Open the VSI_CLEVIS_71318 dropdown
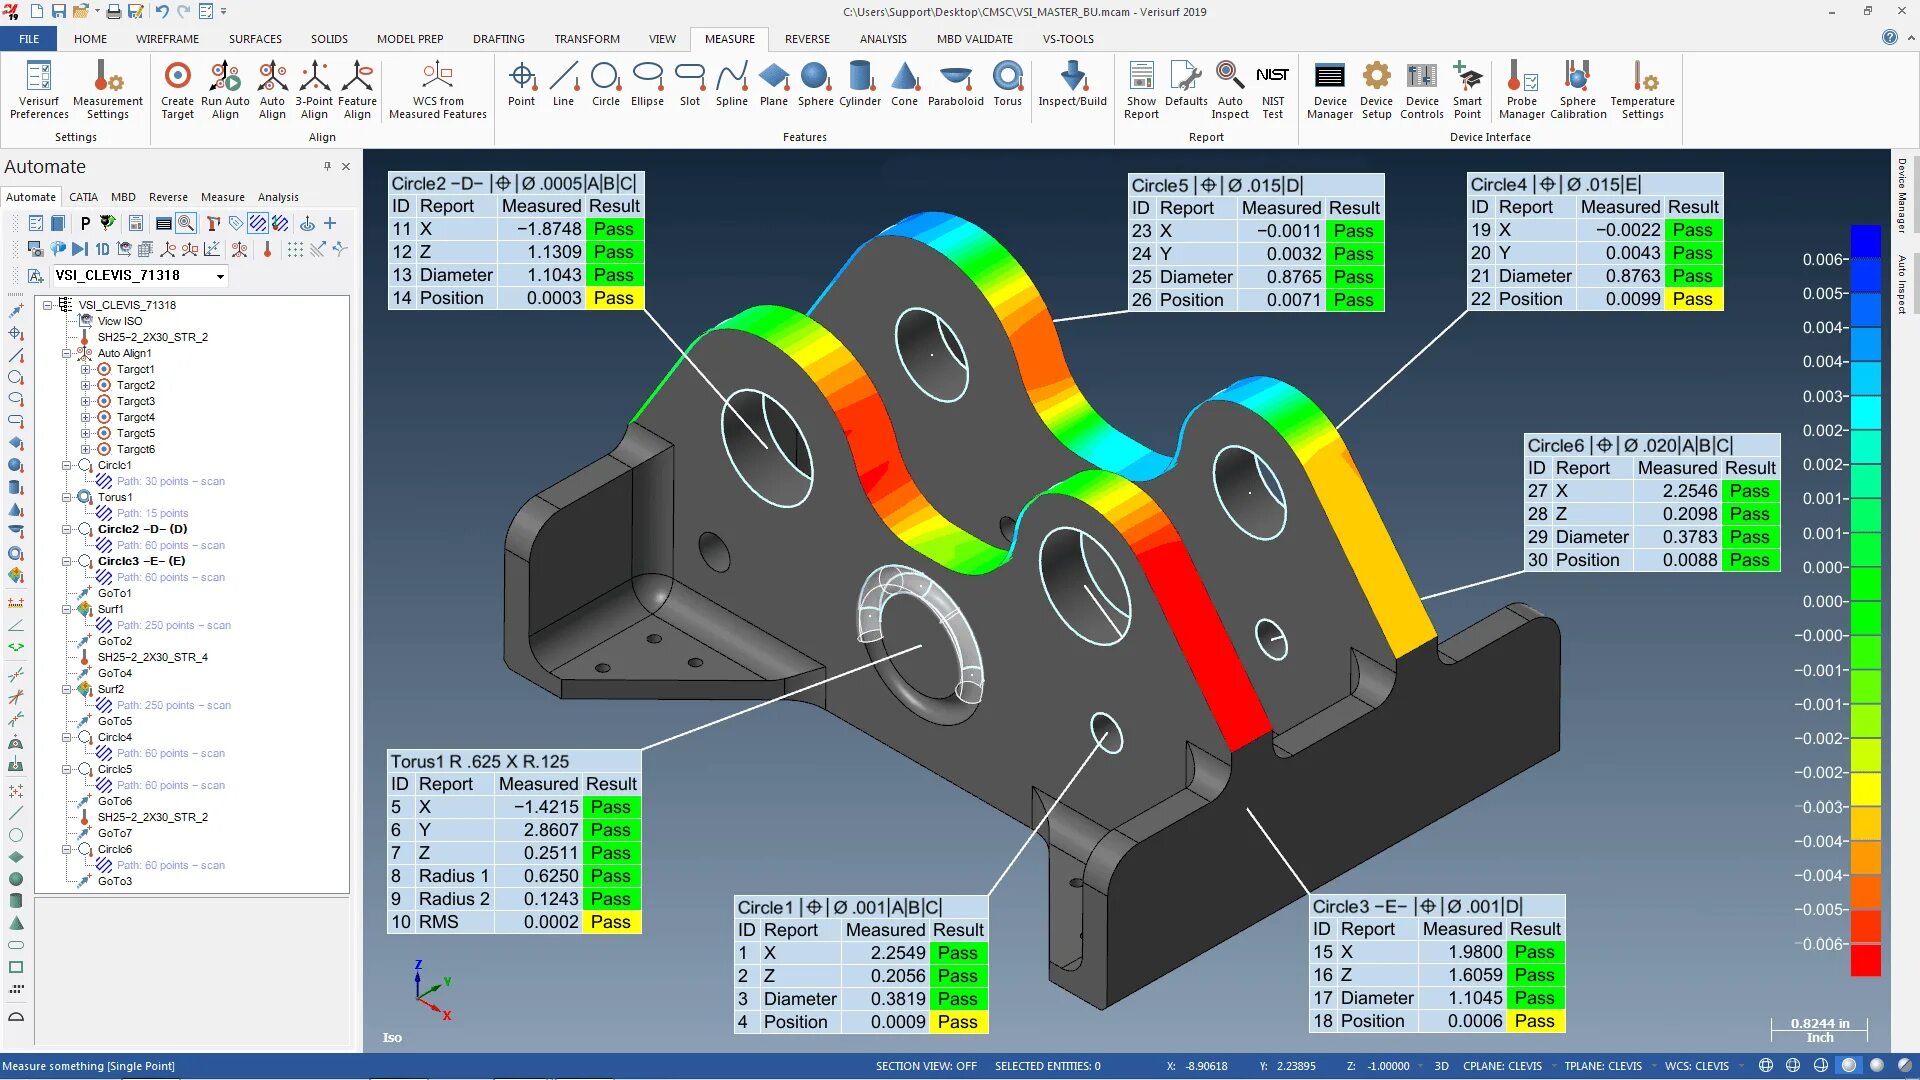This screenshot has width=1920, height=1080. 220,276
